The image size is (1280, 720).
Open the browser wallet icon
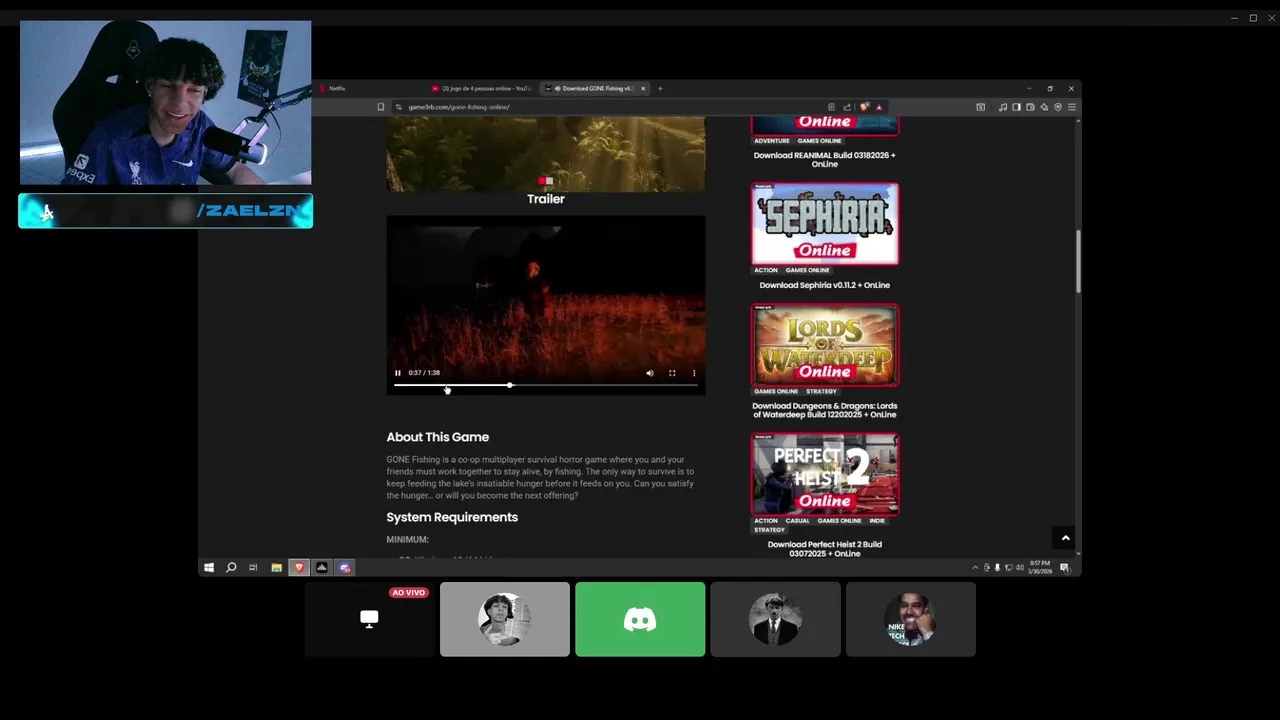point(1030,107)
